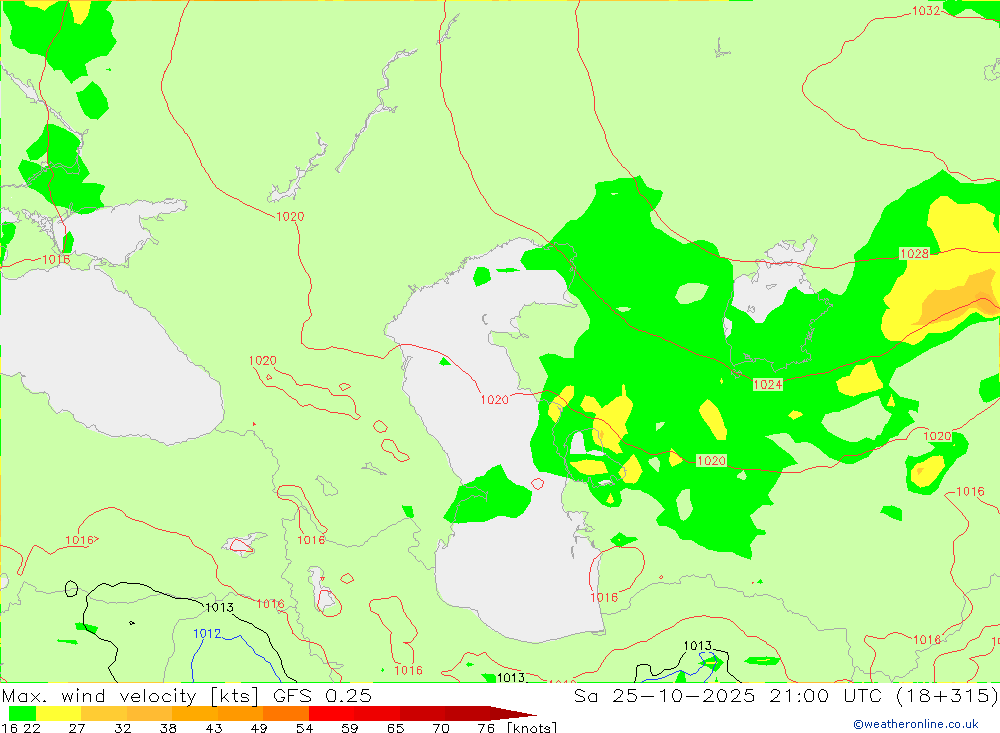
Task: Click the boxed '1024' isobar label
Action: click(767, 384)
